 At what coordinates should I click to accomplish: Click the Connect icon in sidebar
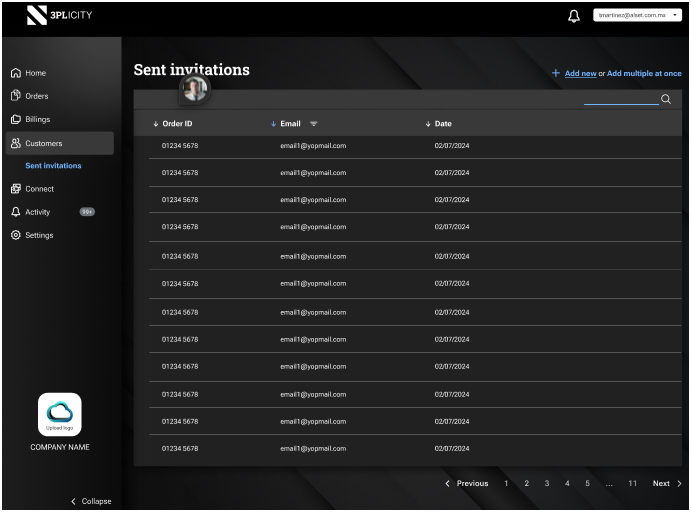click(x=16, y=189)
